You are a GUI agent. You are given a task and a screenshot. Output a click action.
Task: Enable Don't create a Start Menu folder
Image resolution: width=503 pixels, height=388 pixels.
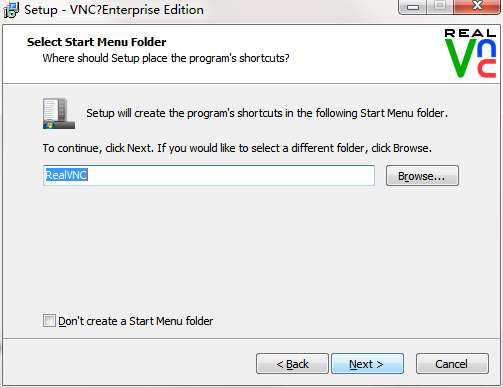pos(49,321)
